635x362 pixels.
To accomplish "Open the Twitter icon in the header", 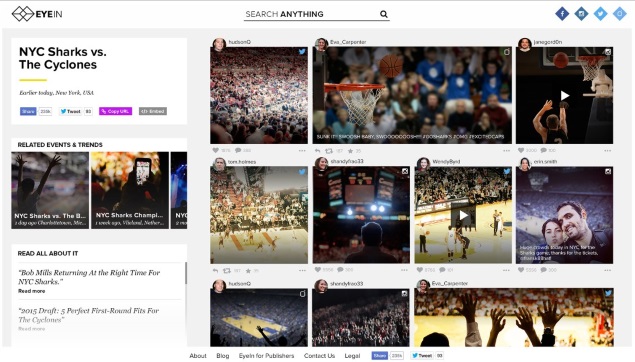I will (600, 14).
